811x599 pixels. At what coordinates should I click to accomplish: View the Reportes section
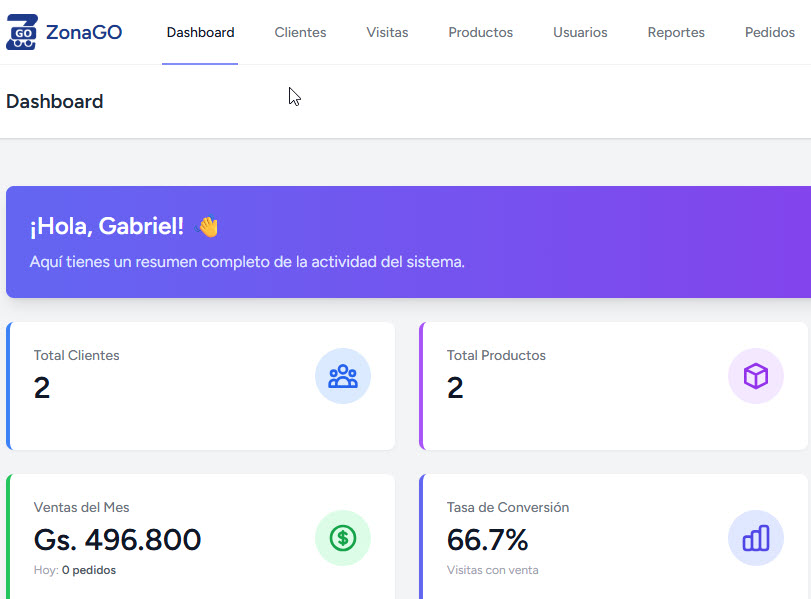pos(676,32)
